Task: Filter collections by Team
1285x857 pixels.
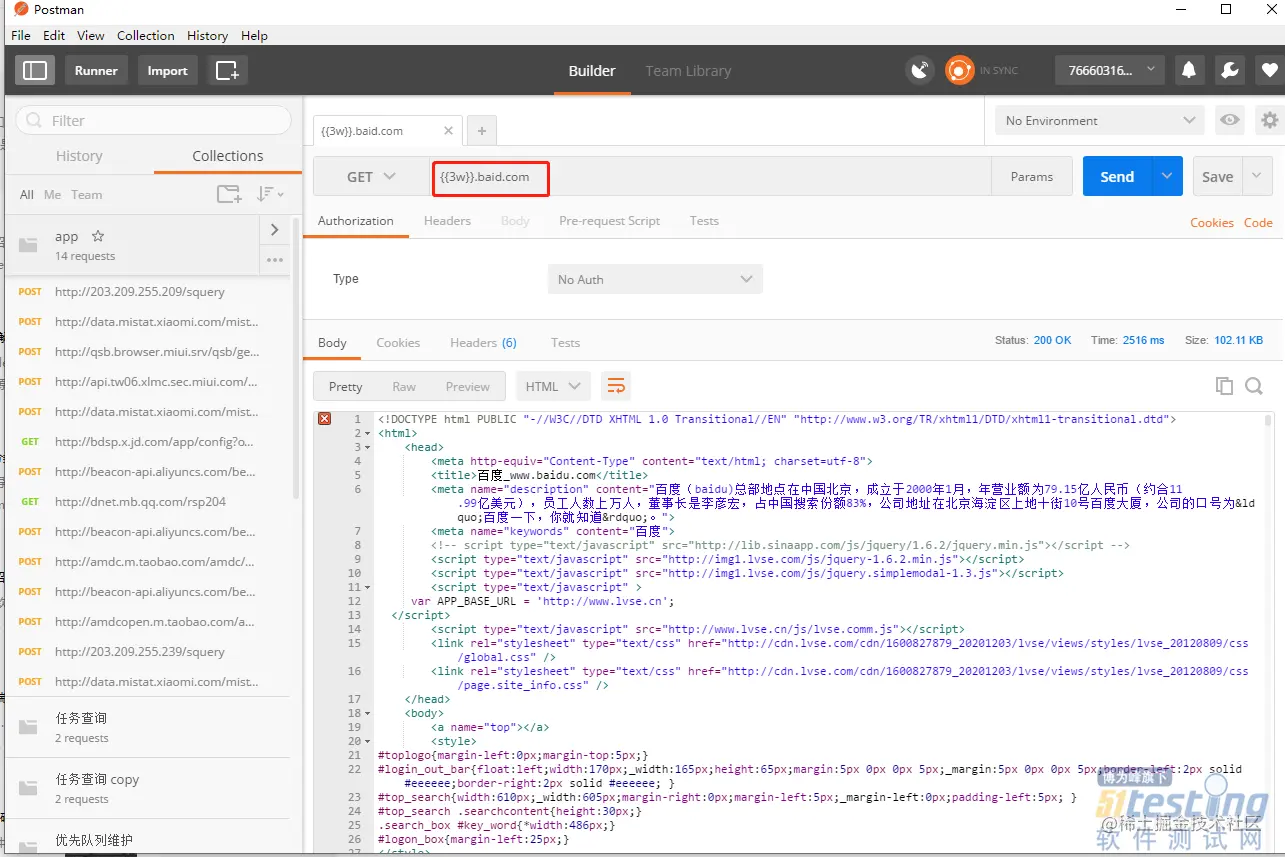Action: pyautogui.click(x=86, y=194)
